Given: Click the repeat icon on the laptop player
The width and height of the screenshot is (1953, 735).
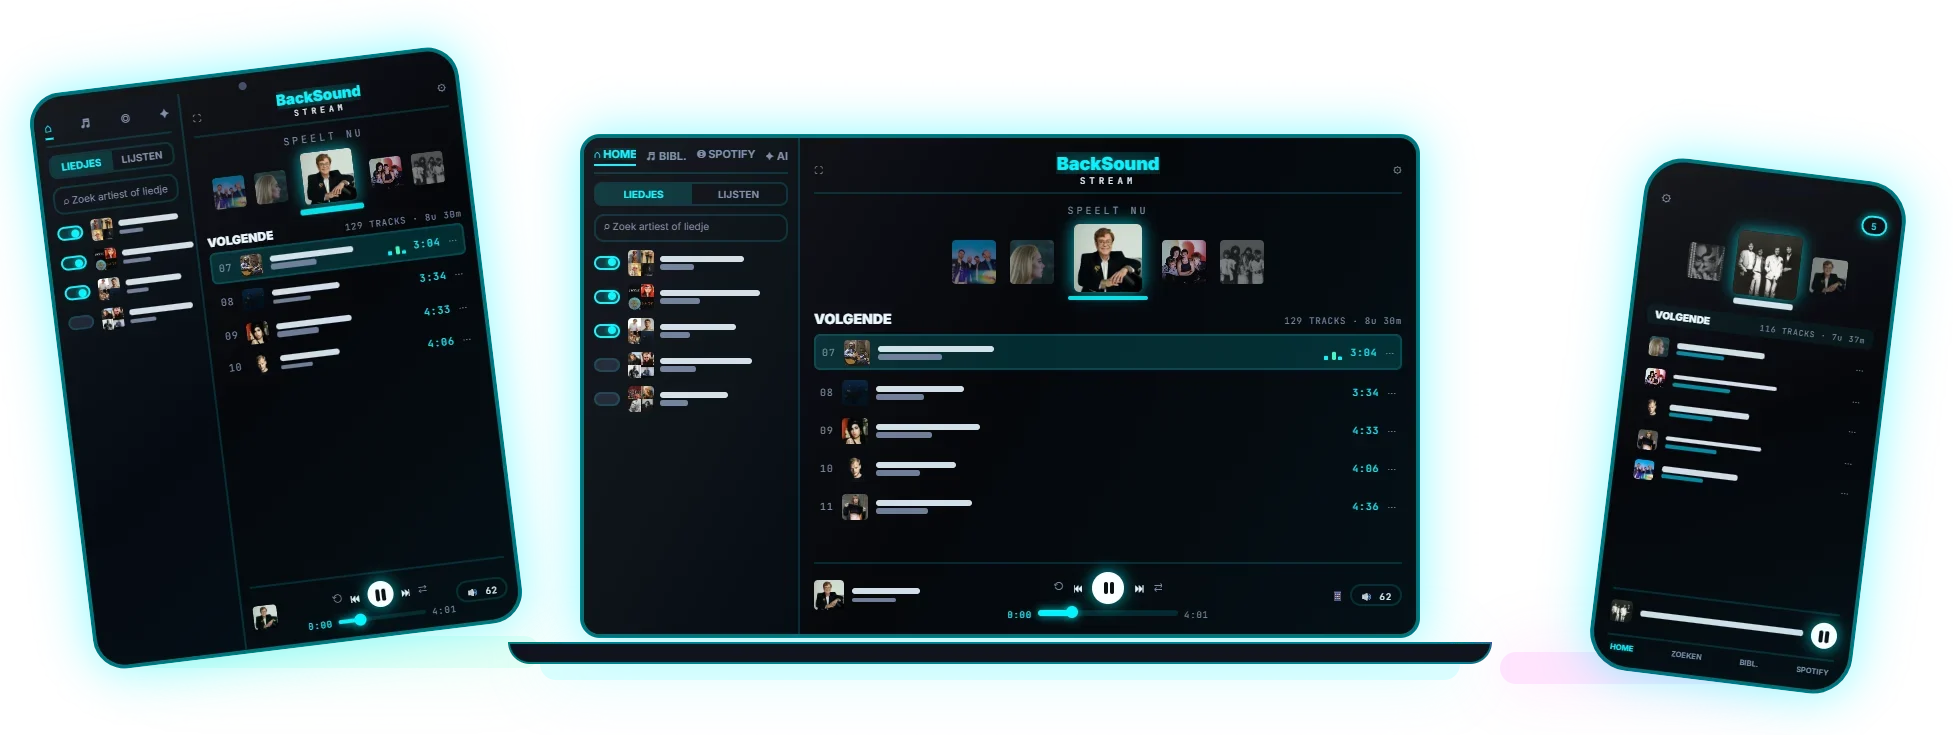Looking at the screenshot, I should pyautogui.click(x=1058, y=587).
